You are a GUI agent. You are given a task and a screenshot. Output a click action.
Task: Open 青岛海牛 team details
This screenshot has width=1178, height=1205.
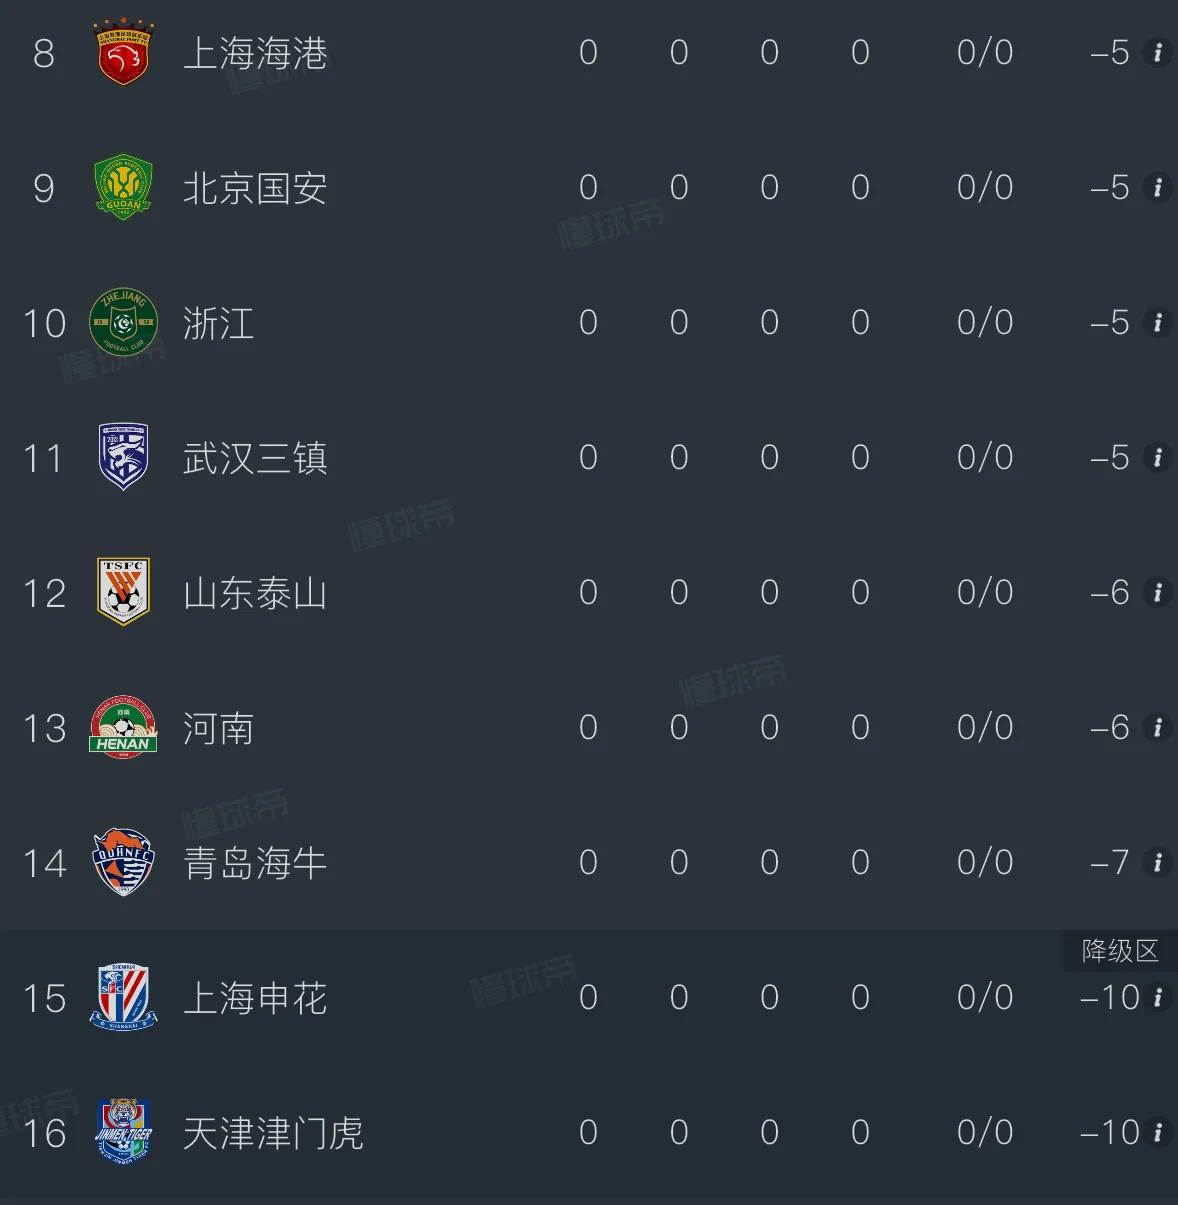tap(255, 863)
